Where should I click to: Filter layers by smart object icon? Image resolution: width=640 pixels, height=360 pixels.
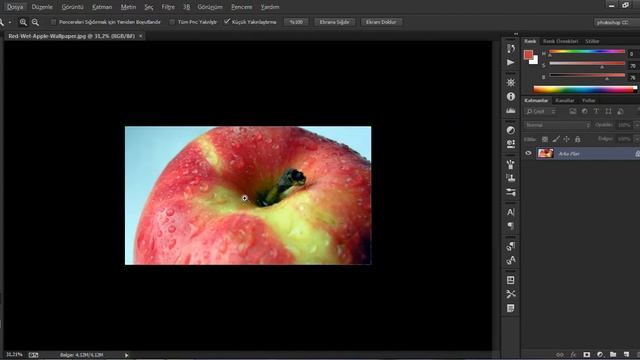tap(620, 111)
